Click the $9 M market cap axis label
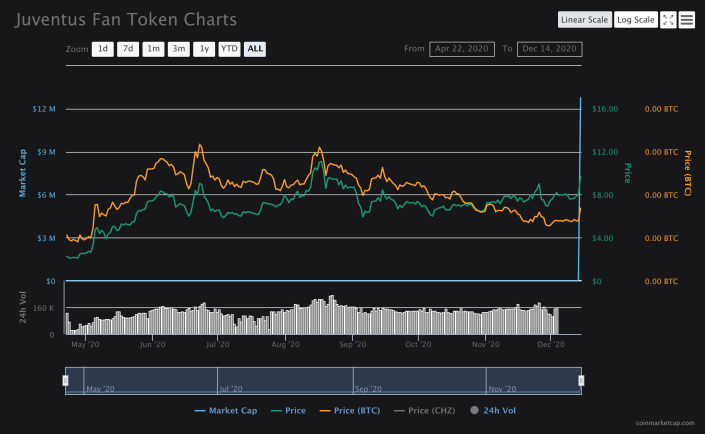 coord(46,152)
